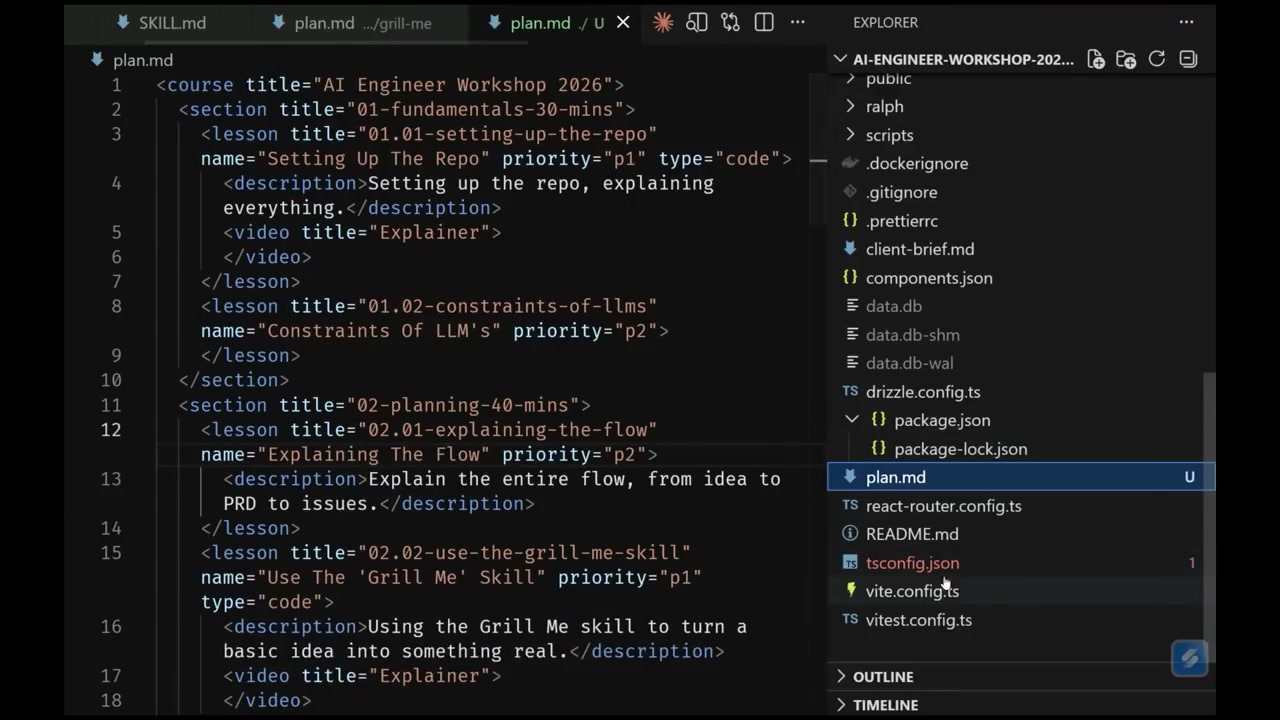
Task: Click the U git status badge on plan.md
Action: click(x=1189, y=477)
